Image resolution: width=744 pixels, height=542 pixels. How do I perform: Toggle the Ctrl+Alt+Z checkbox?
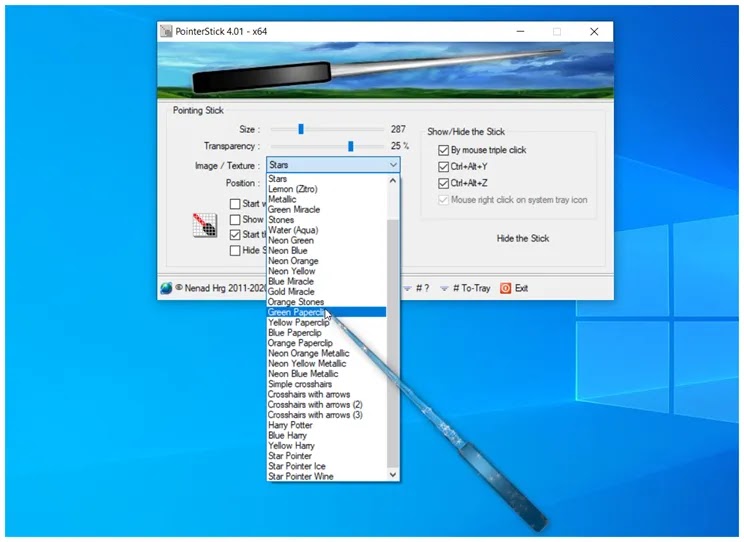pyautogui.click(x=443, y=183)
